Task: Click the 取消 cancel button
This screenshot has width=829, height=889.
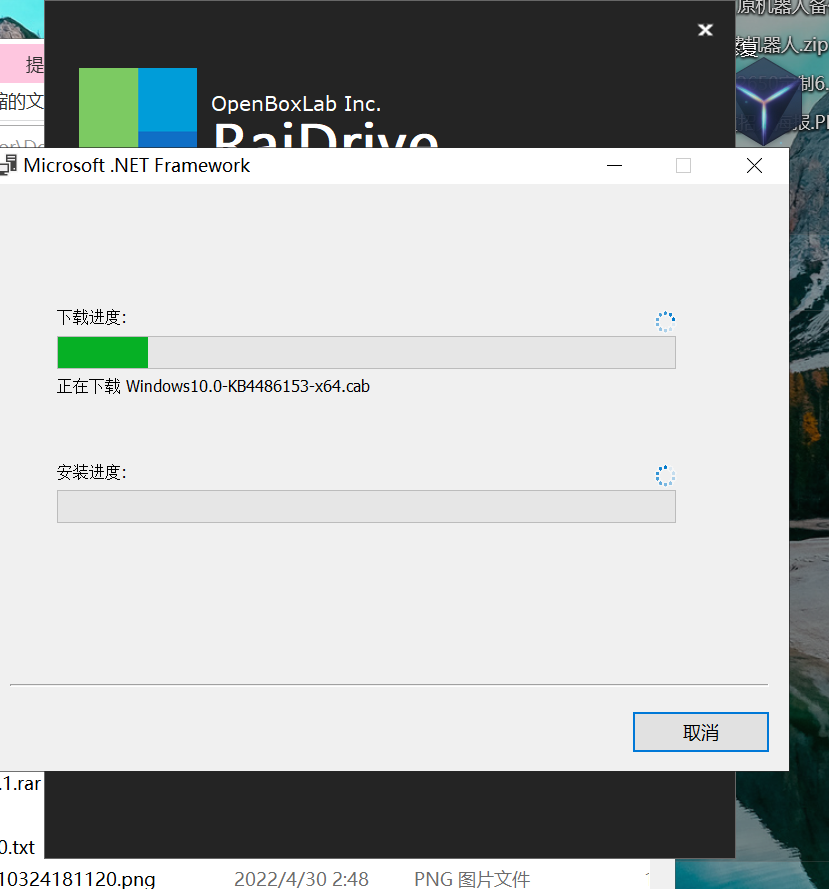Action: pos(700,732)
